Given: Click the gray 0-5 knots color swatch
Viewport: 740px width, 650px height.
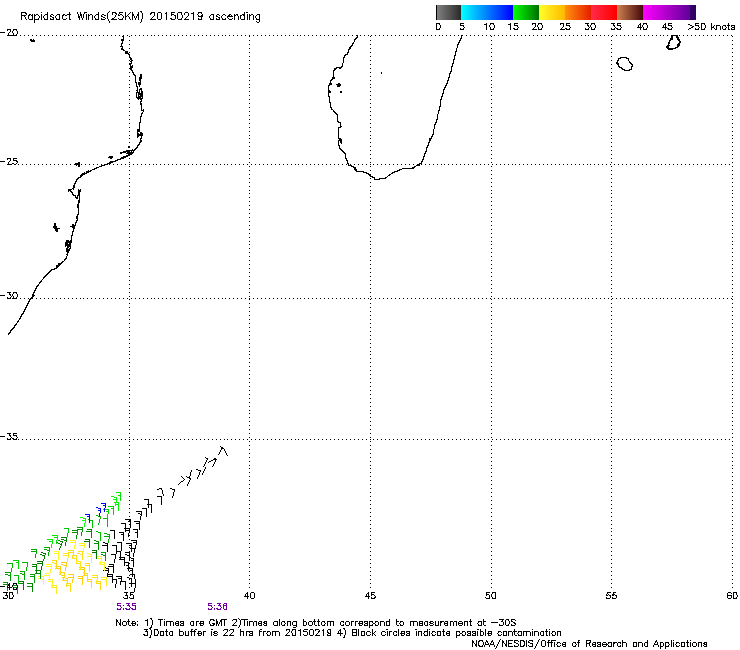Looking at the screenshot, I should (x=448, y=12).
